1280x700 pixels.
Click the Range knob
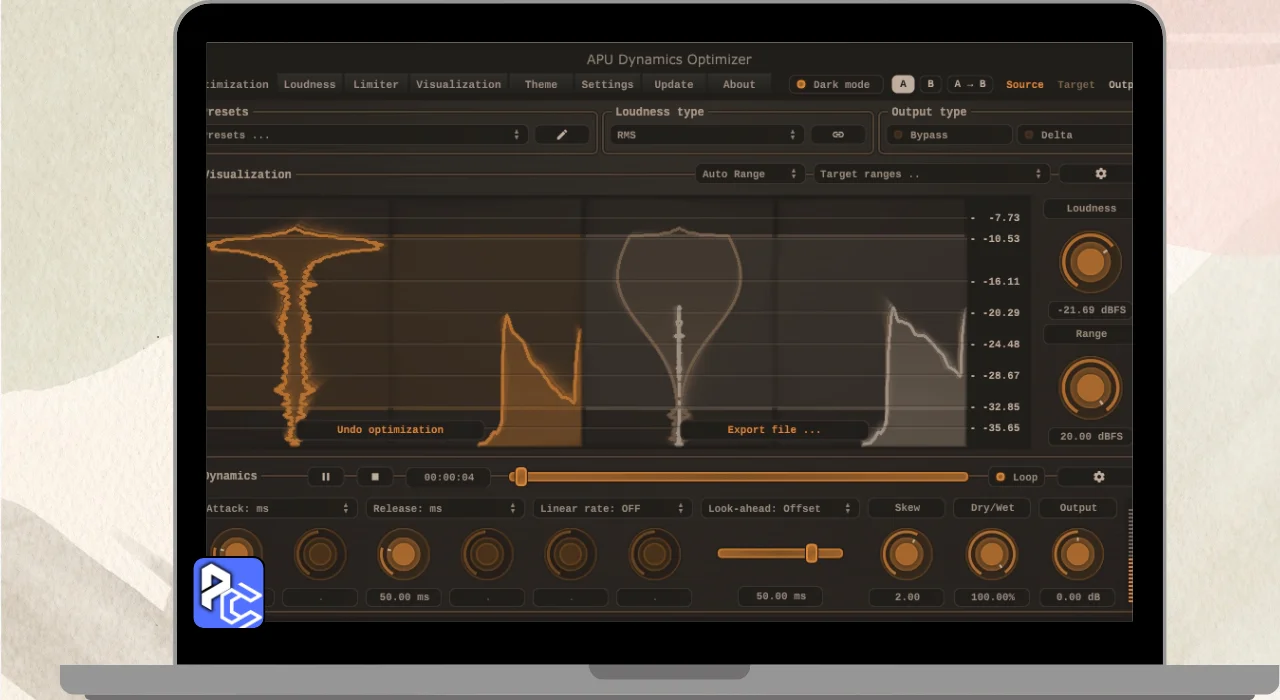point(1090,387)
